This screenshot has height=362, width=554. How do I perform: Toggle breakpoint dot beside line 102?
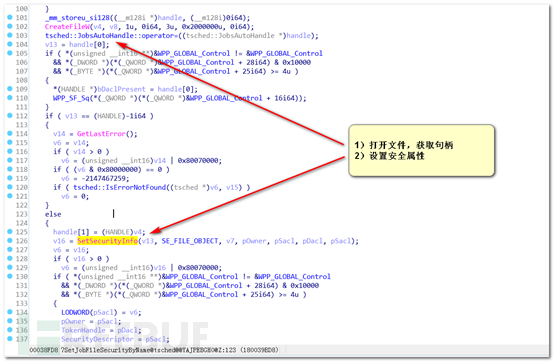click(x=10, y=26)
